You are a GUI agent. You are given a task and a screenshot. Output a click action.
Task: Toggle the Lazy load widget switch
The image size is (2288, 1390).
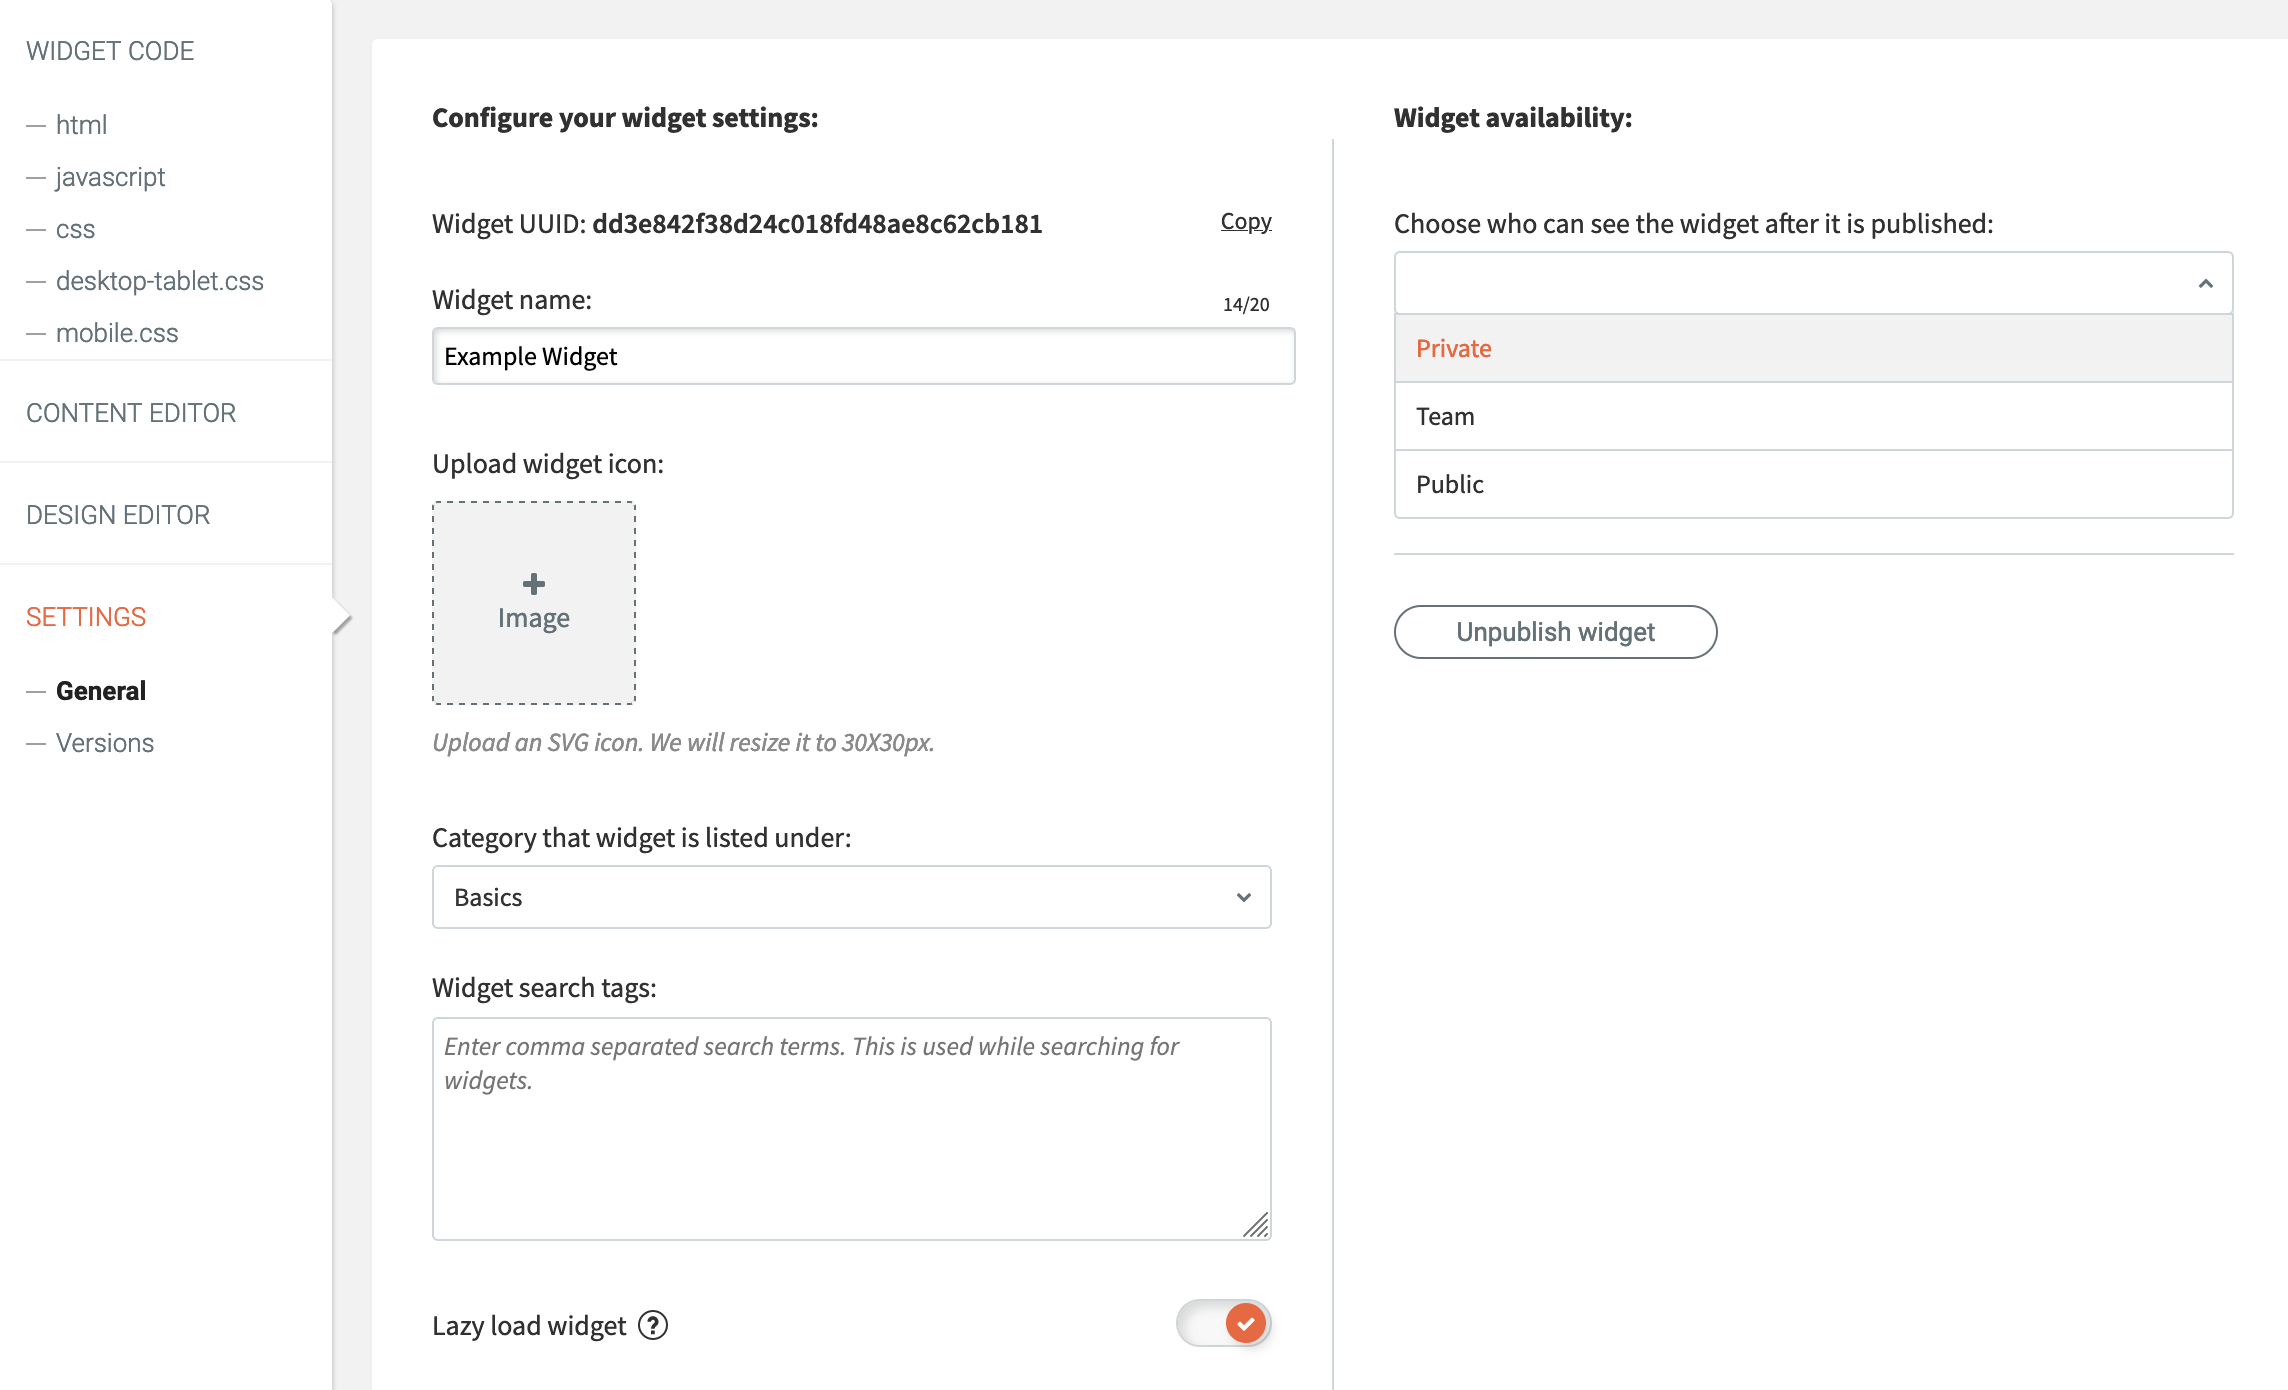[x=1223, y=1323]
